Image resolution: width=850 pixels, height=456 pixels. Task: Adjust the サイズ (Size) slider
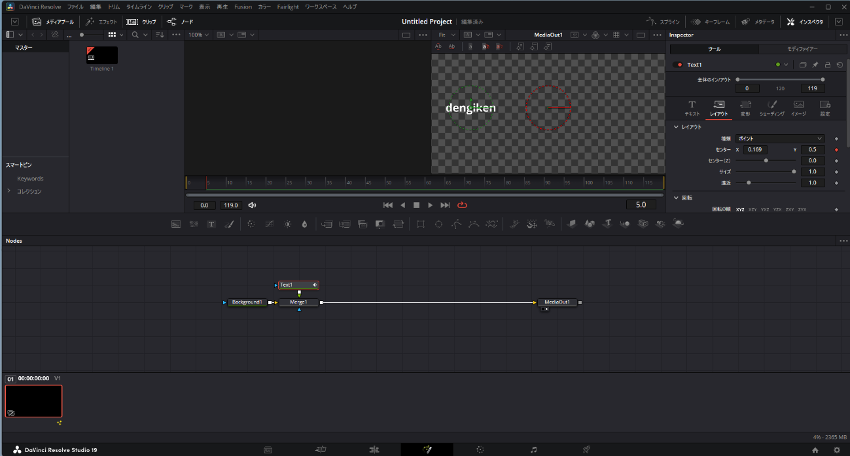tap(795, 171)
